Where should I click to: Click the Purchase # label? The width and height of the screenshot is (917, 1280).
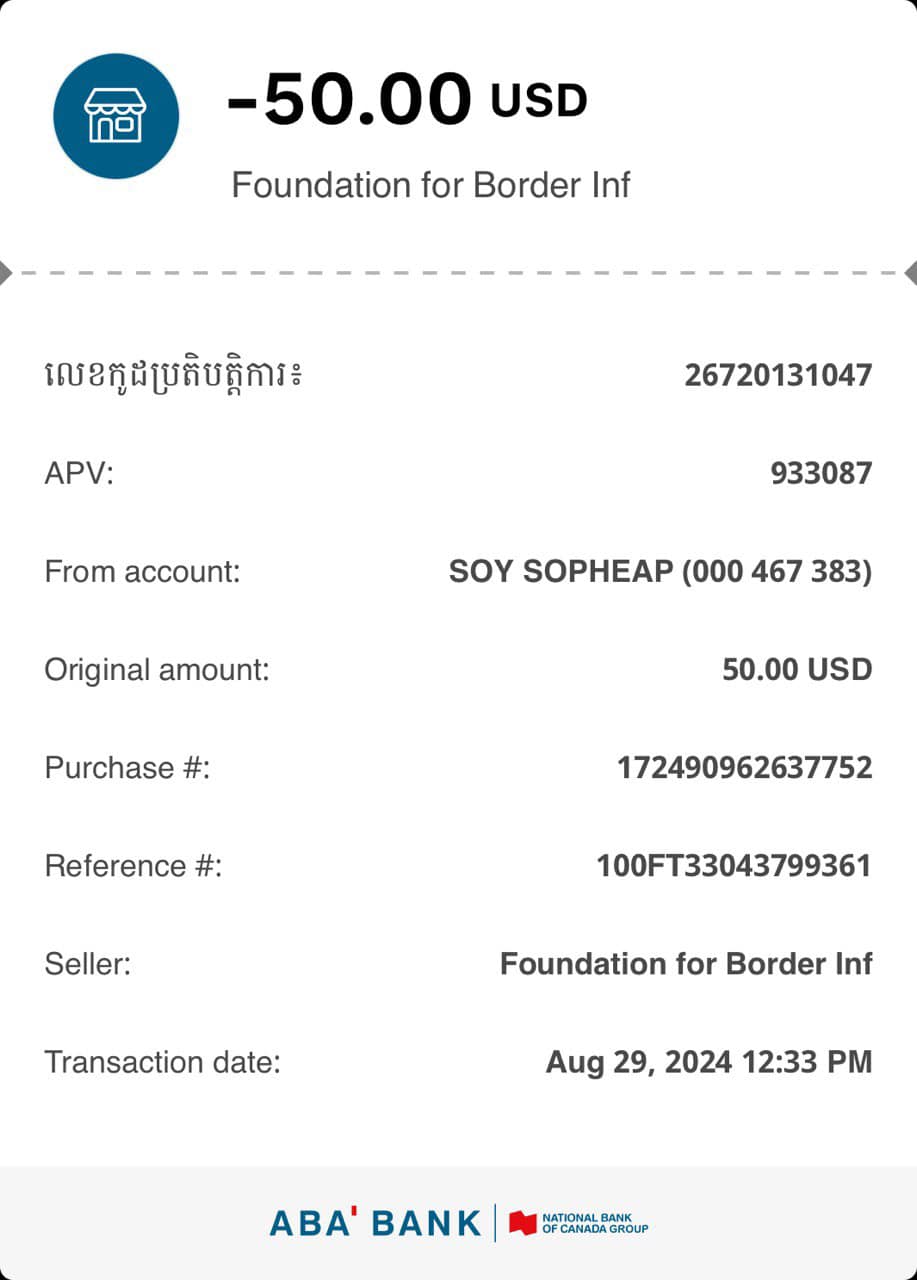click(x=127, y=767)
